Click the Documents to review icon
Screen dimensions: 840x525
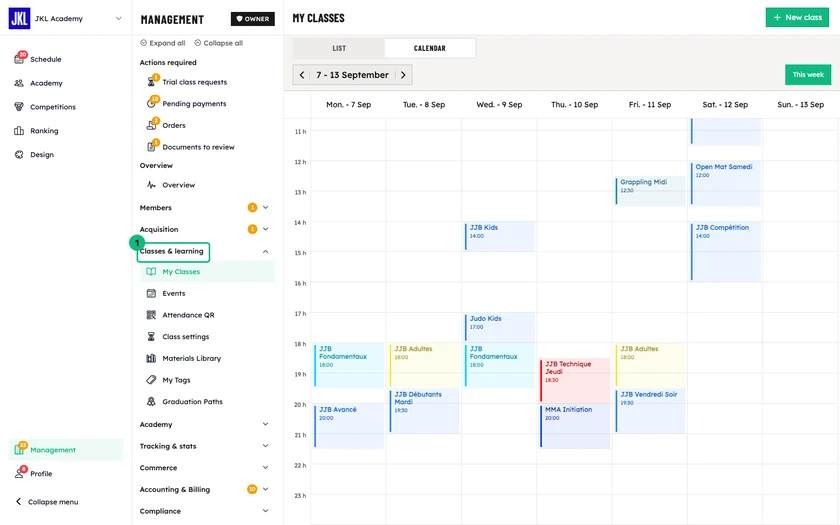click(151, 146)
